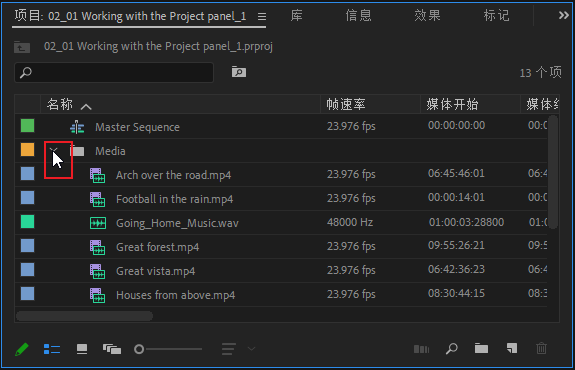Click the Going_Home_Music.wav teal label swatch
This screenshot has width=575, height=370.
(28, 221)
